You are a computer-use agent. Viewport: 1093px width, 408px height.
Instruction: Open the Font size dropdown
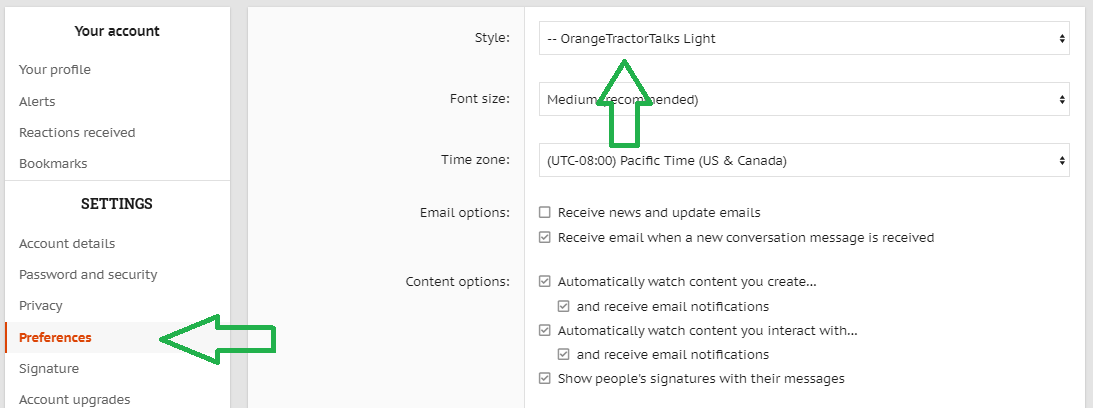click(x=804, y=100)
